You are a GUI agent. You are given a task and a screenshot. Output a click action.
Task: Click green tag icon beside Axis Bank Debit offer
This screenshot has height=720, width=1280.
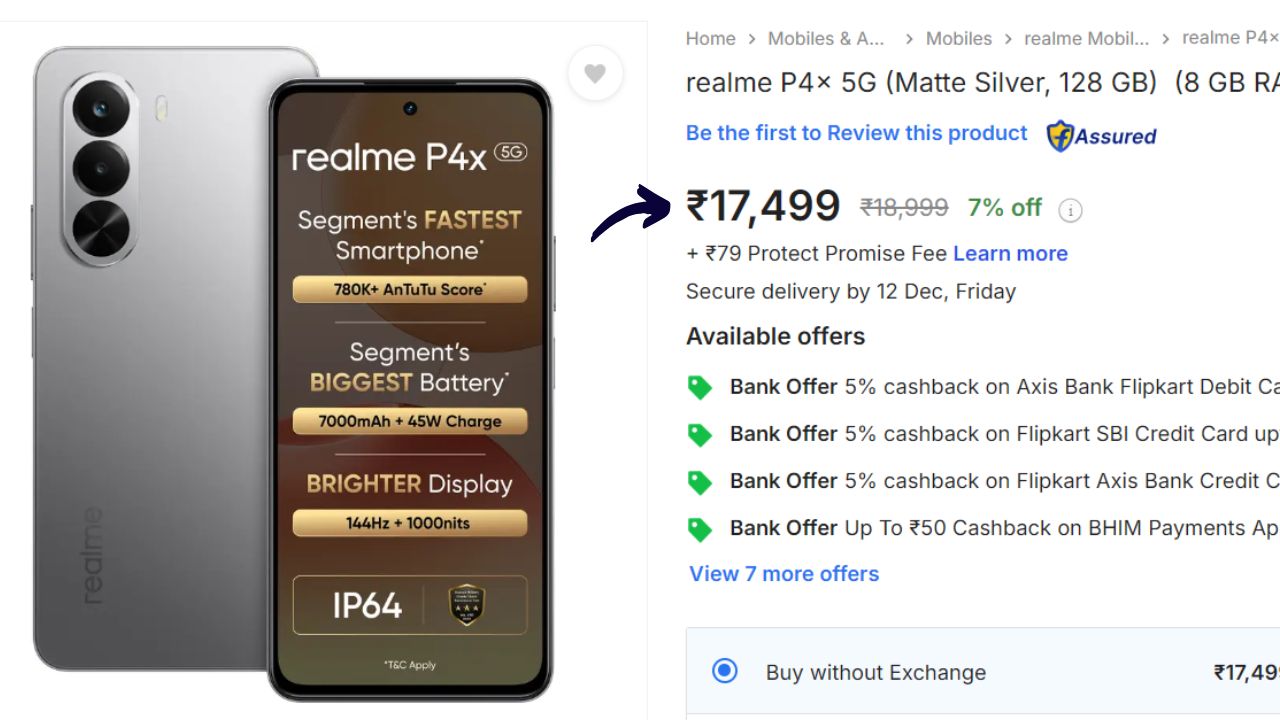(x=700, y=387)
